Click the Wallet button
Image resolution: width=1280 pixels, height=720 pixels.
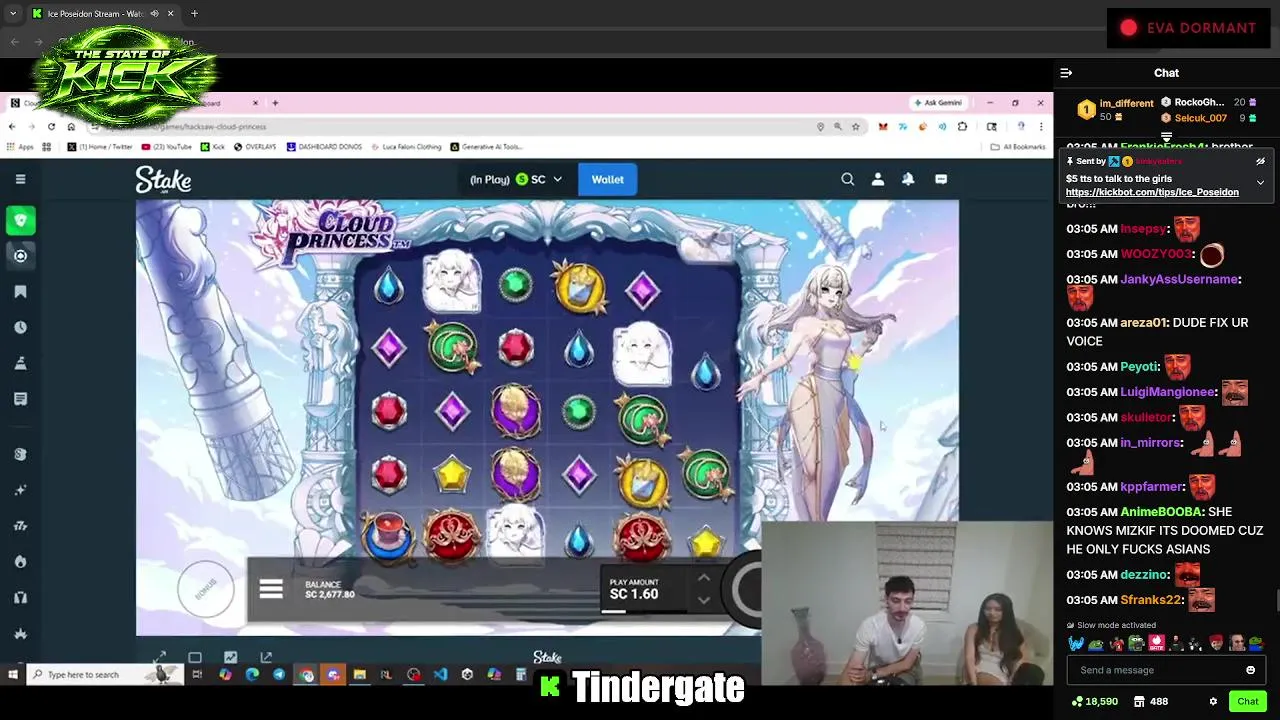607,179
